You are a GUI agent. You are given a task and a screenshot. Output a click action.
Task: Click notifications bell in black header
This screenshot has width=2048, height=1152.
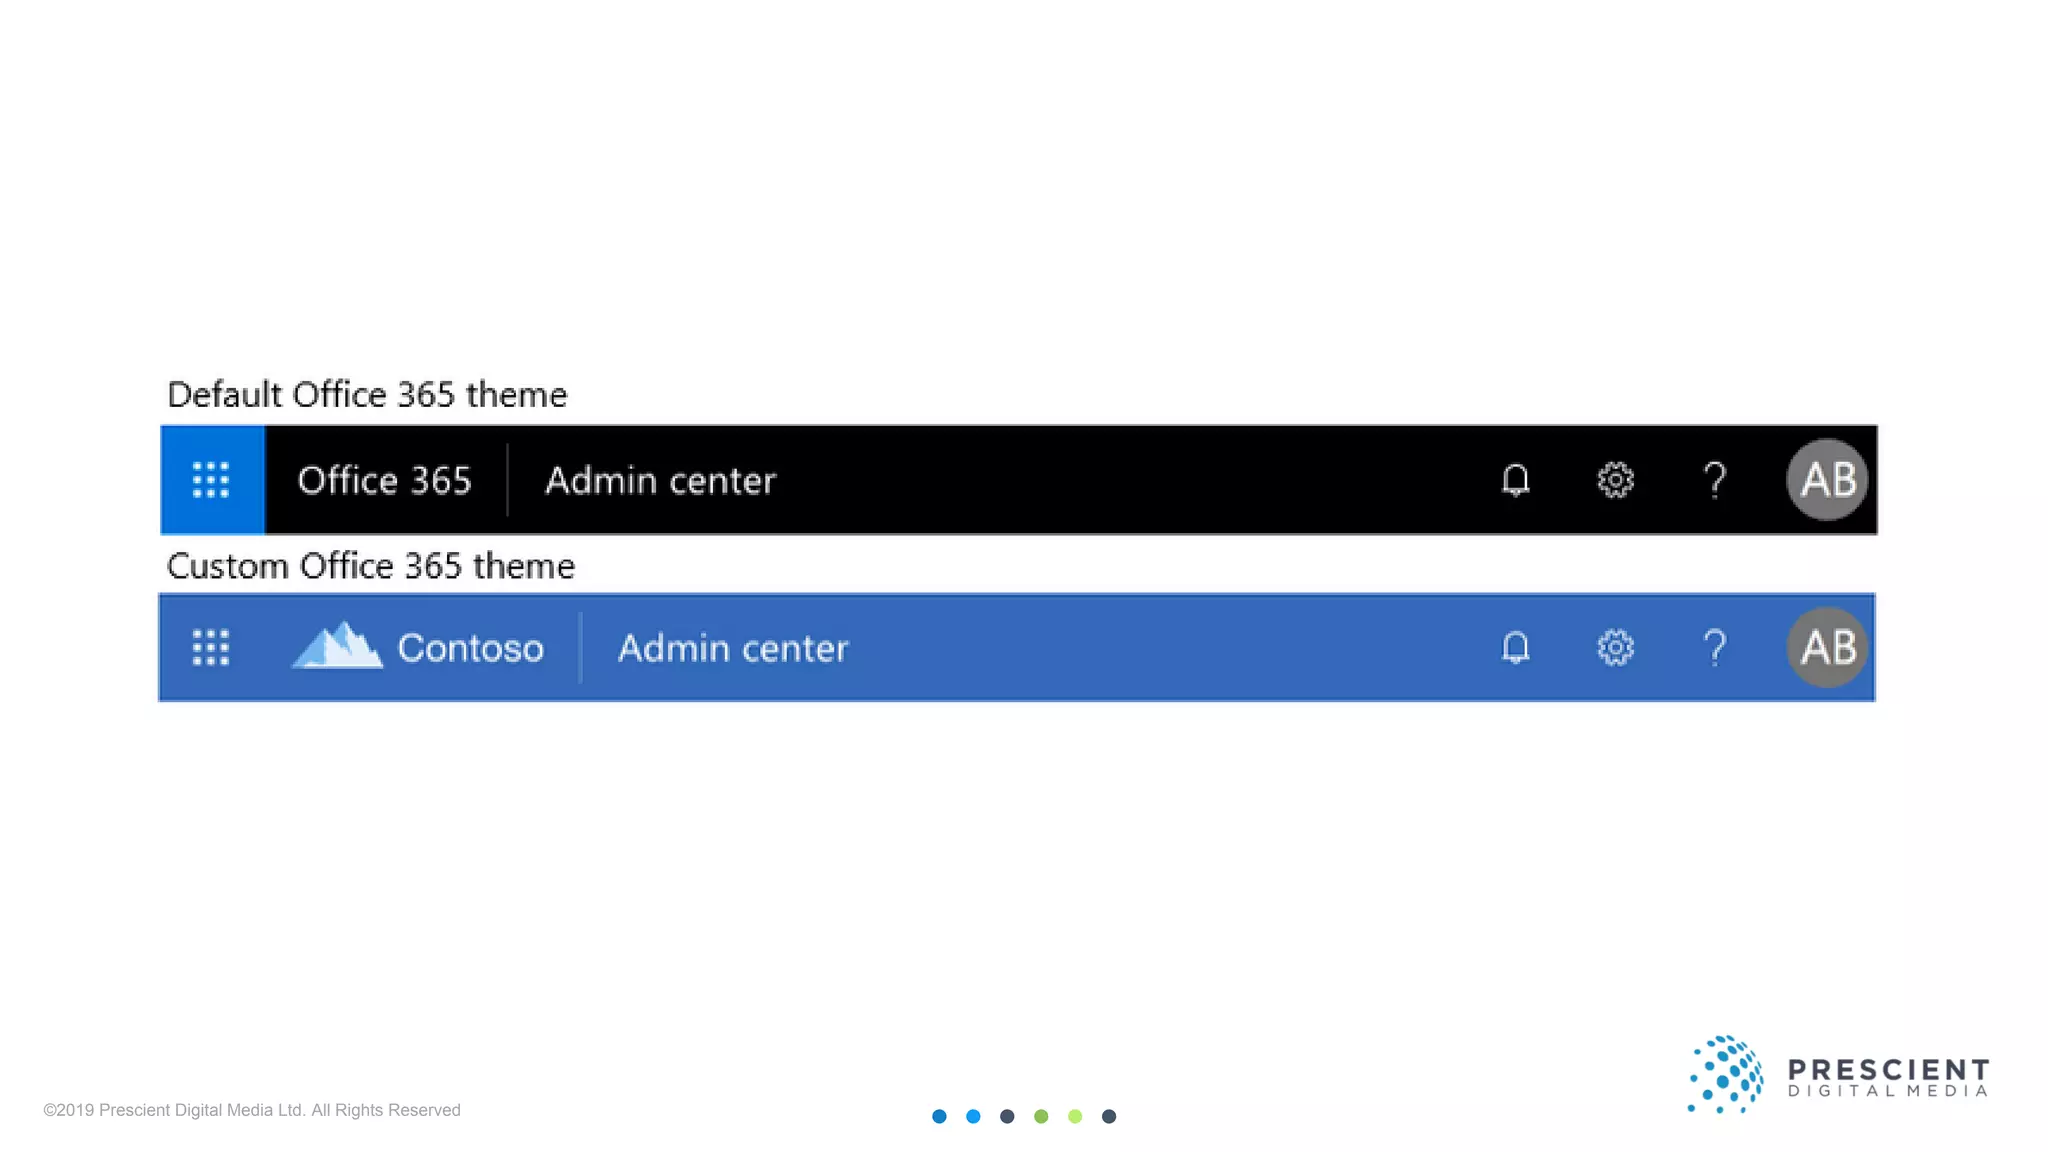point(1516,480)
